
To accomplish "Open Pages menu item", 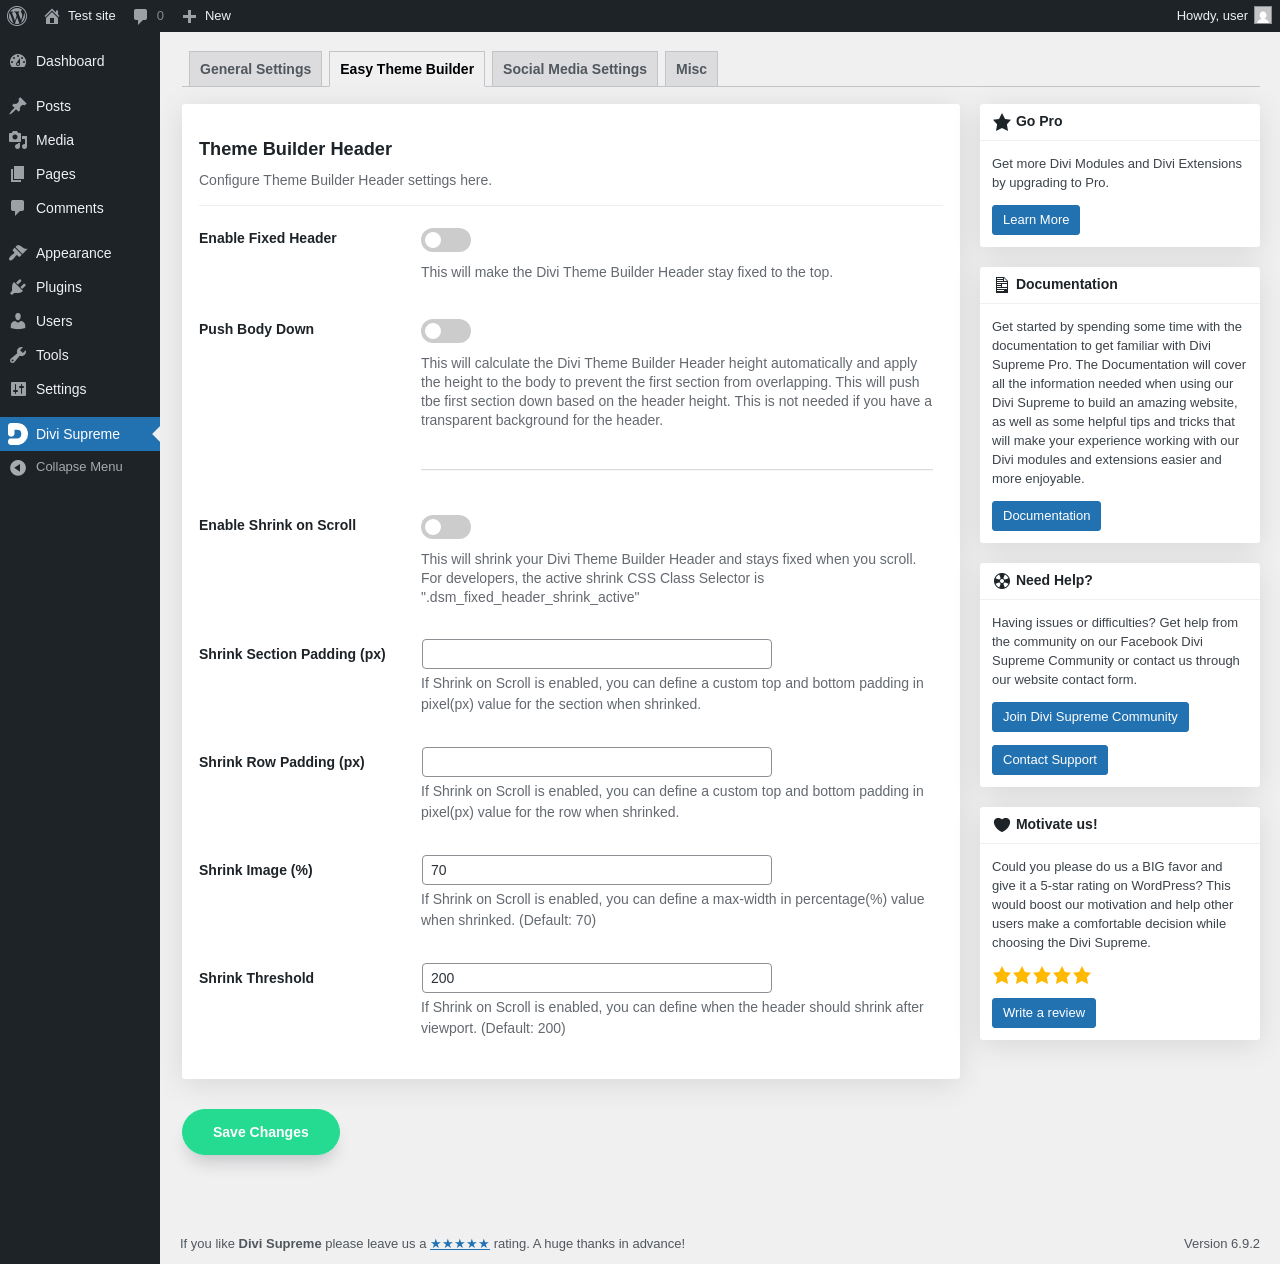I will 80,174.
